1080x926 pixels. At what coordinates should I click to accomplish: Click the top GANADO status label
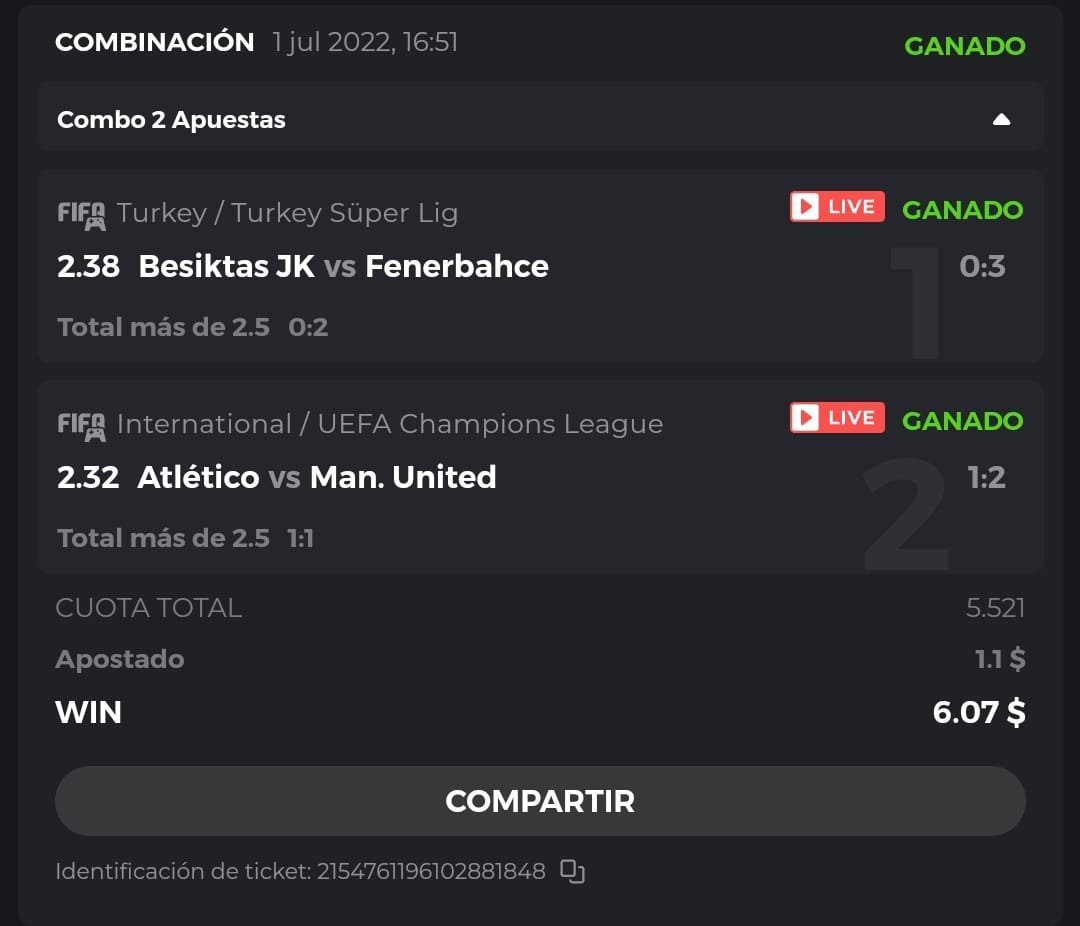coord(964,46)
